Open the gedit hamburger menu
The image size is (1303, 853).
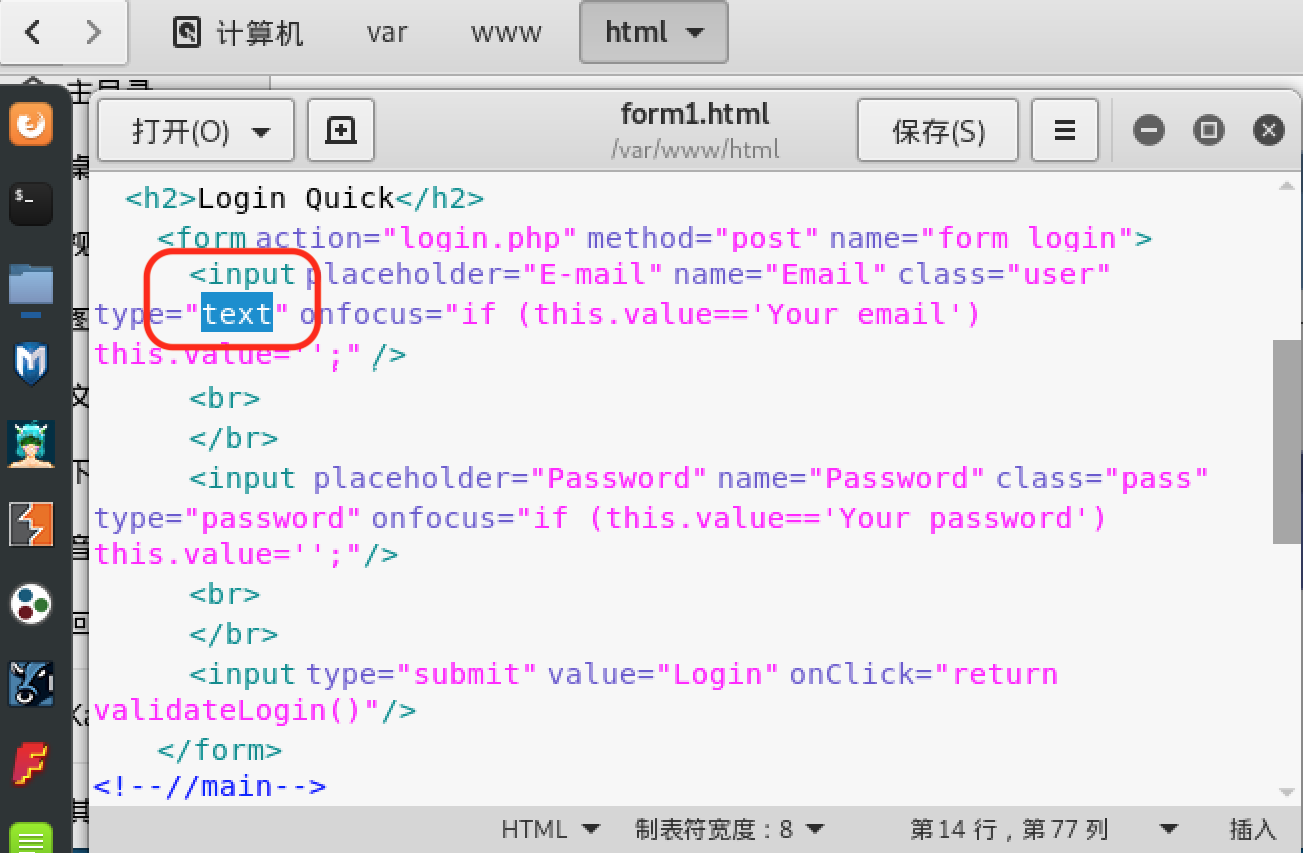coord(1065,130)
